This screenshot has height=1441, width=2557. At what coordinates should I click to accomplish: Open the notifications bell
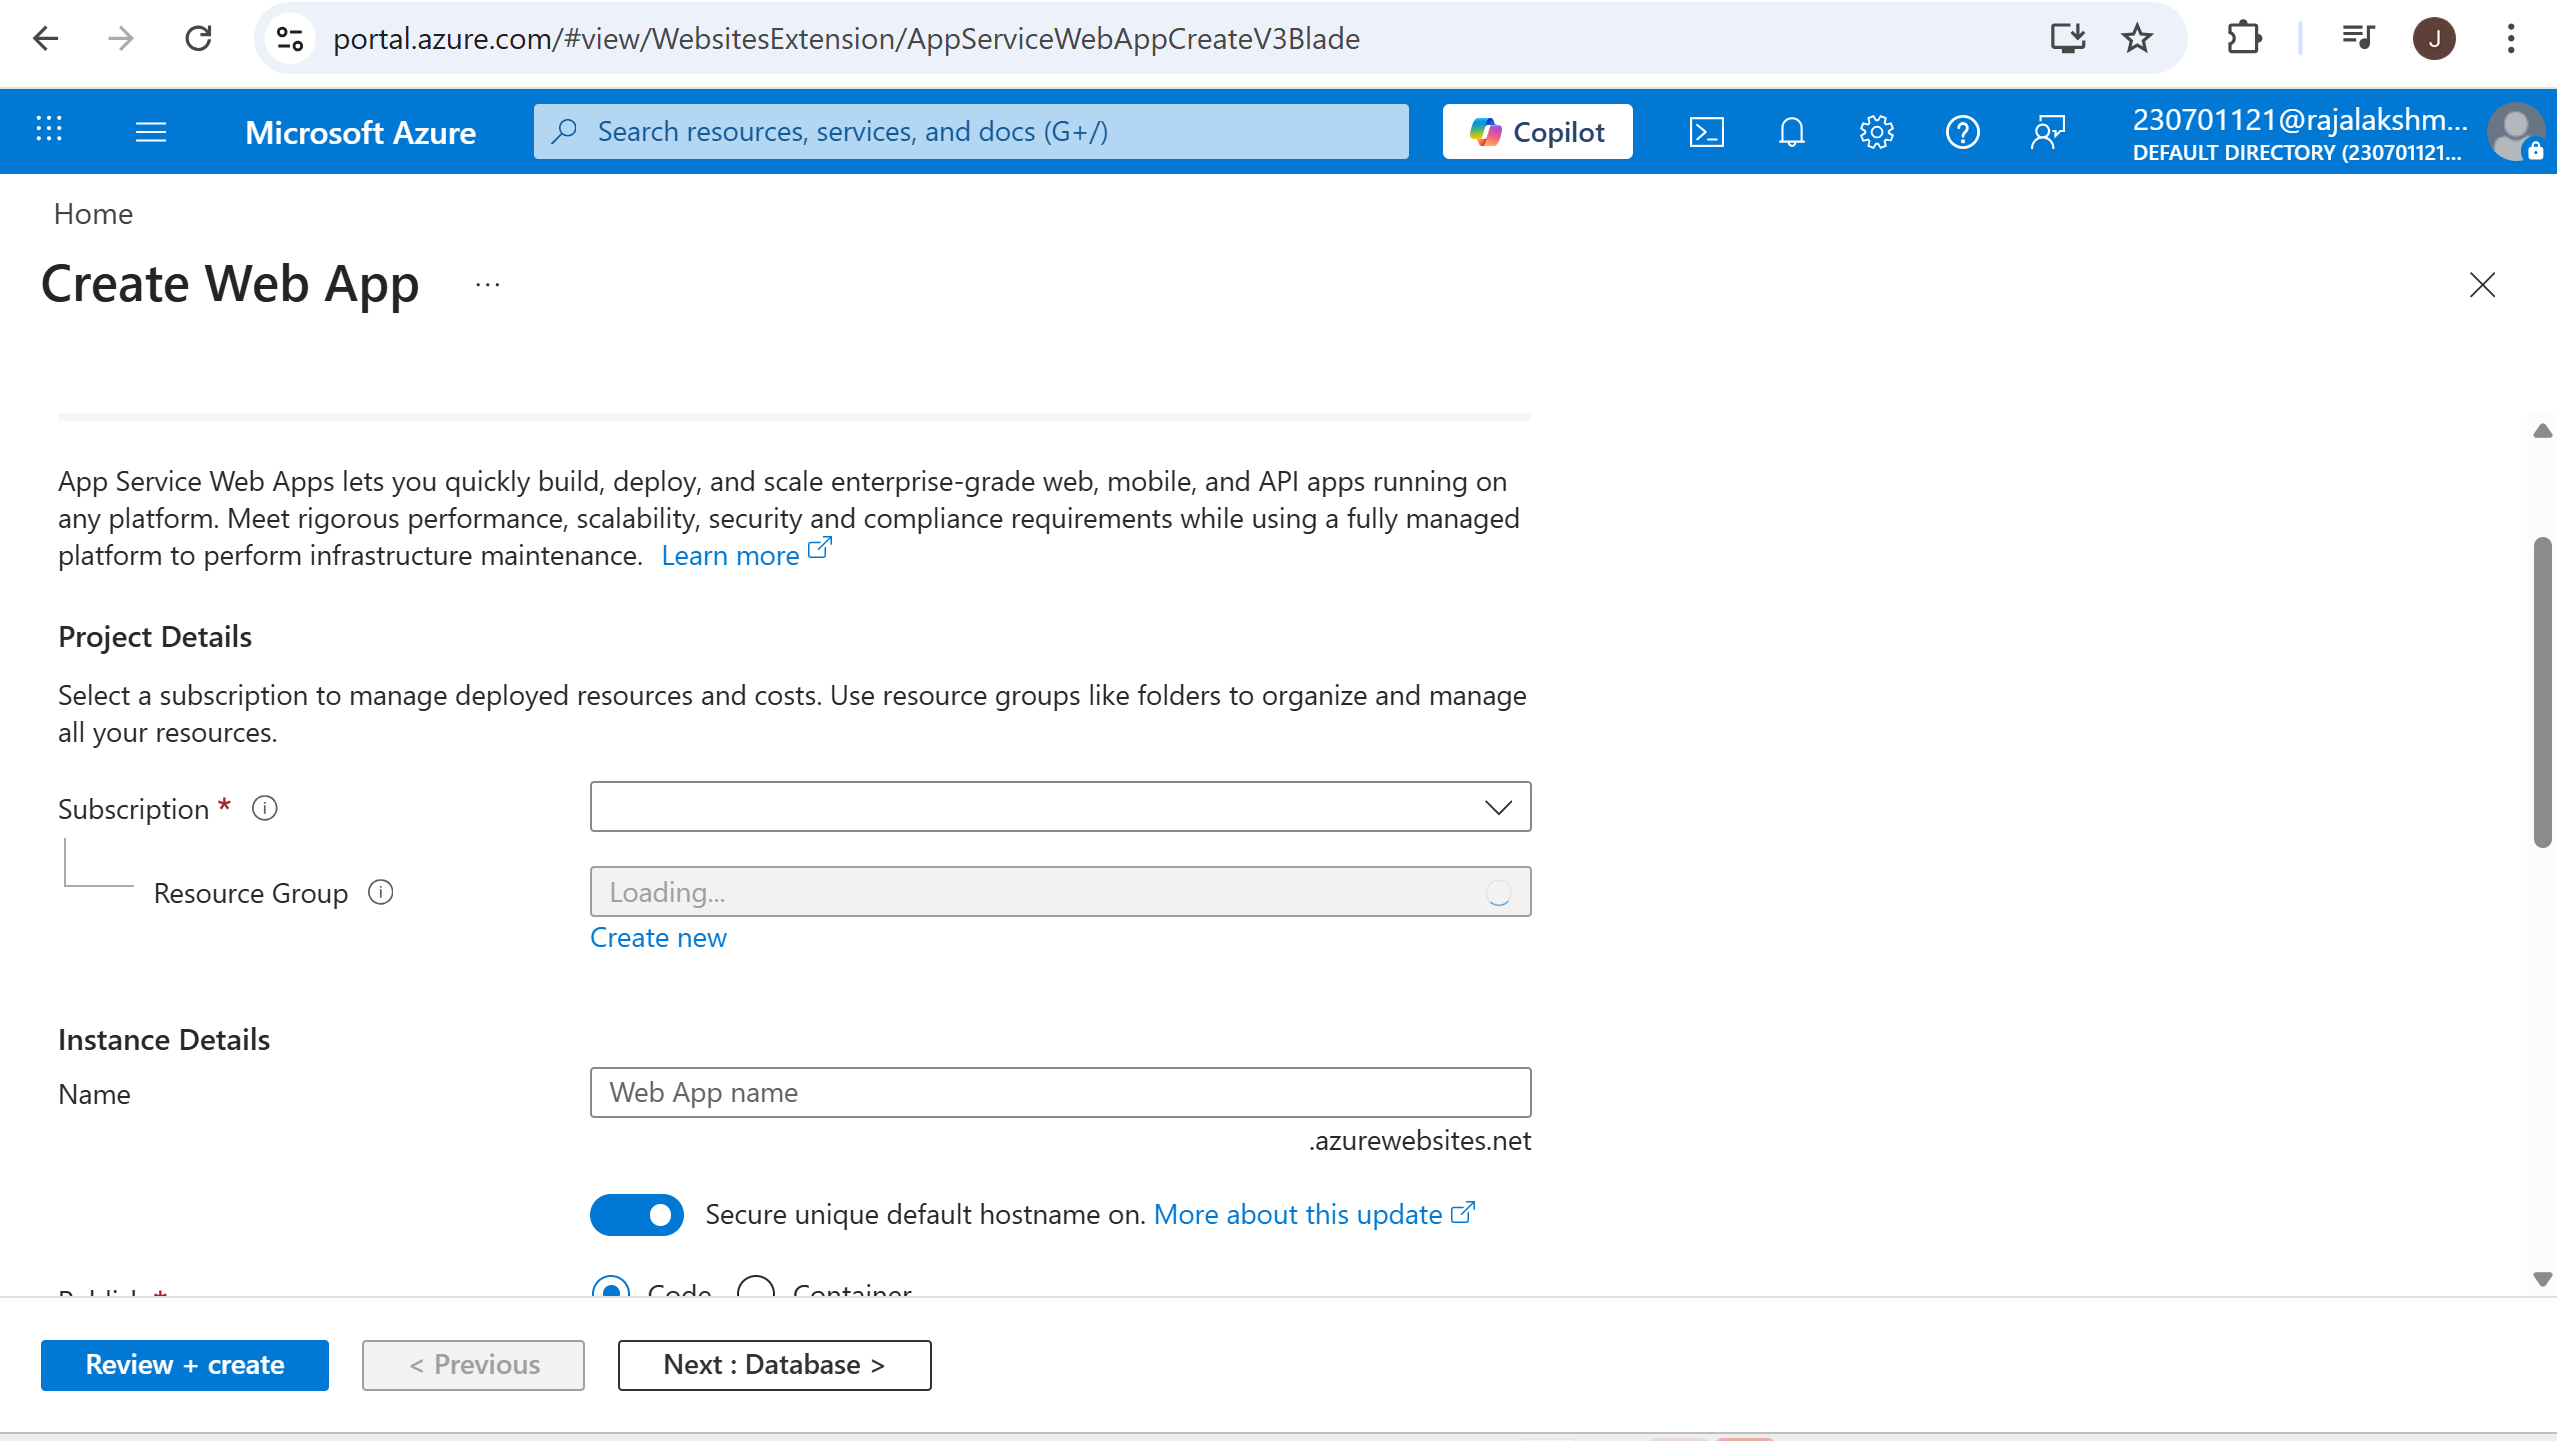(x=1791, y=132)
